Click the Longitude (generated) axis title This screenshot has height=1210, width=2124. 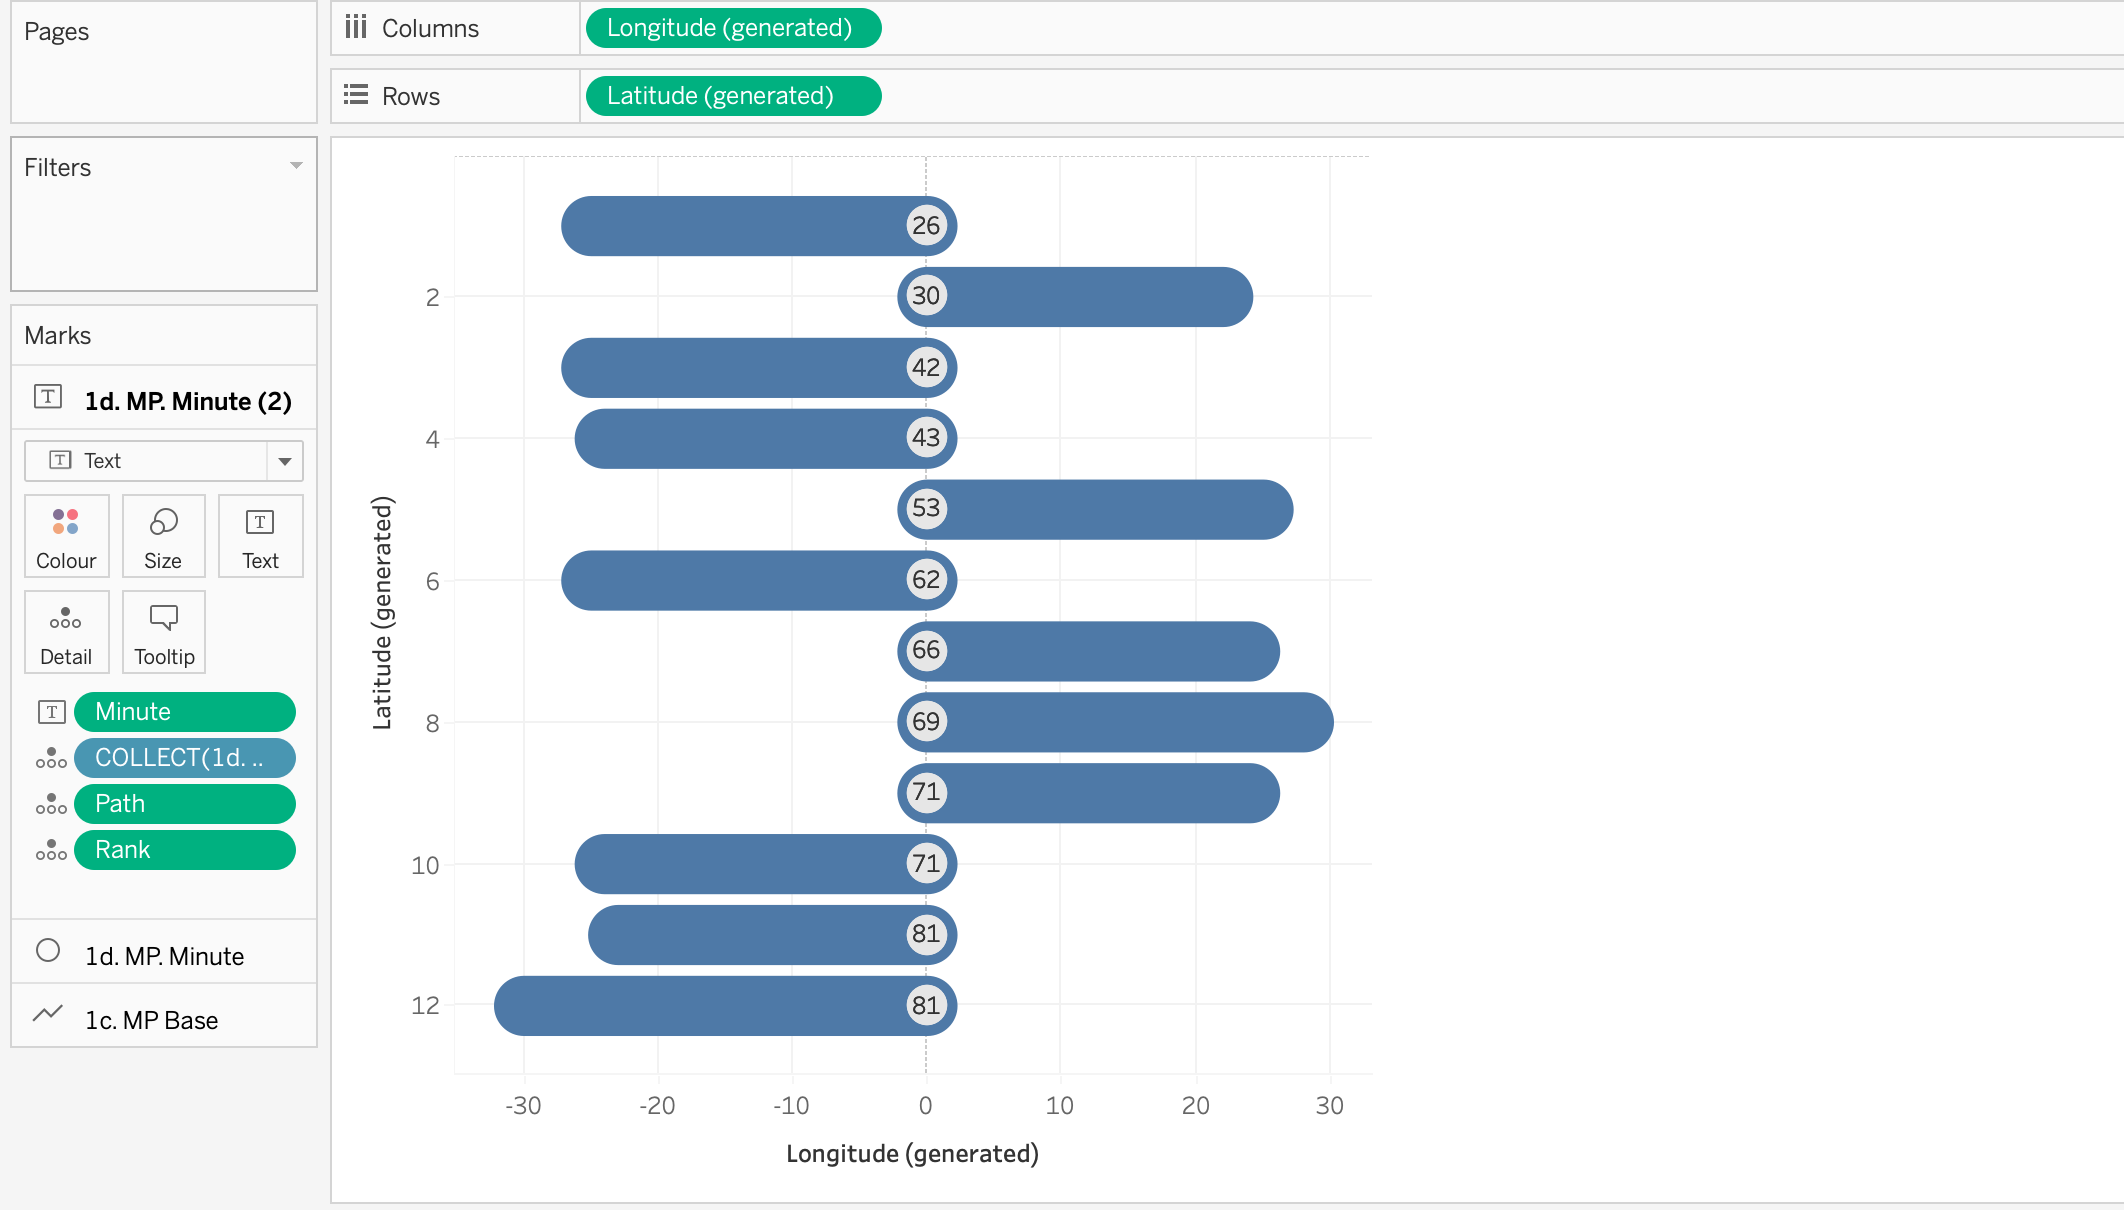[x=912, y=1154]
